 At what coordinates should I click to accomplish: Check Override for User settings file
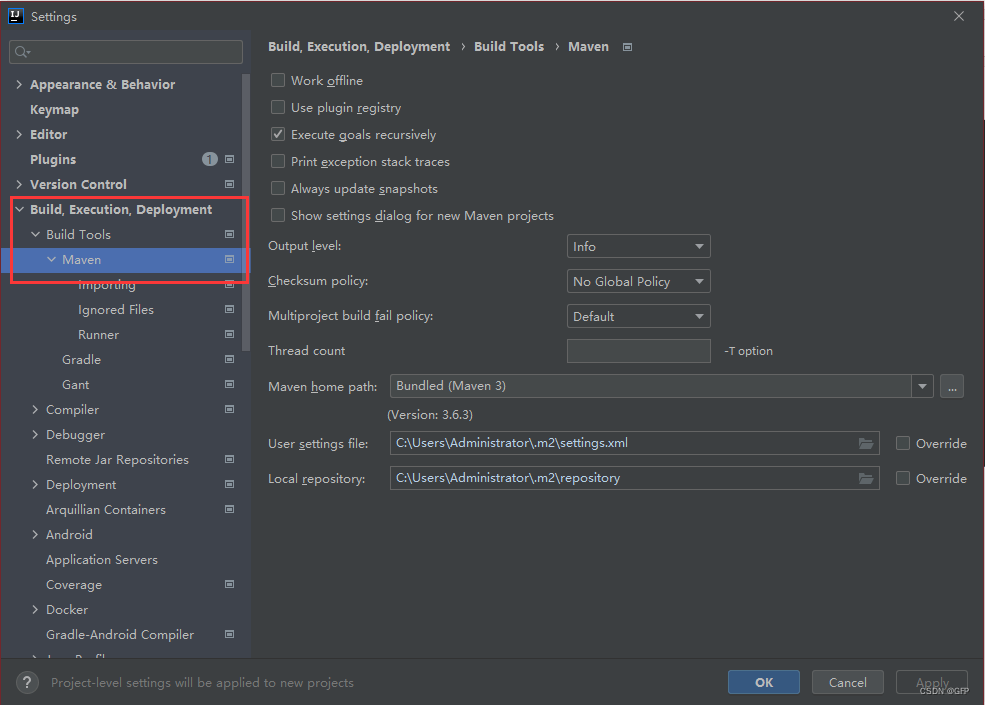[903, 444]
